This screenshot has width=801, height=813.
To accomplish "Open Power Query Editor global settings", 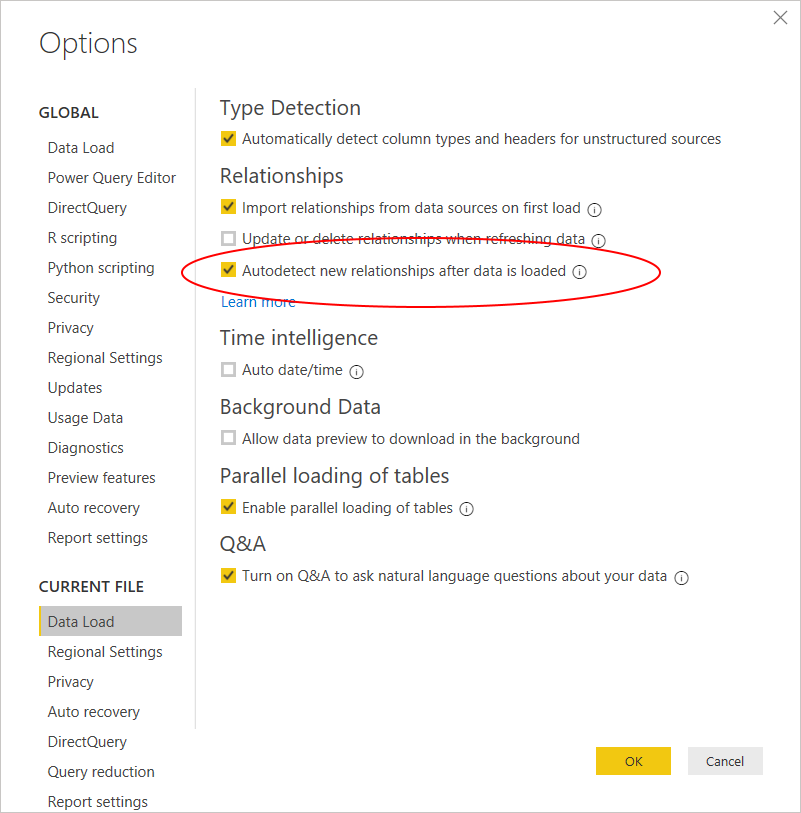I will tap(111, 178).
